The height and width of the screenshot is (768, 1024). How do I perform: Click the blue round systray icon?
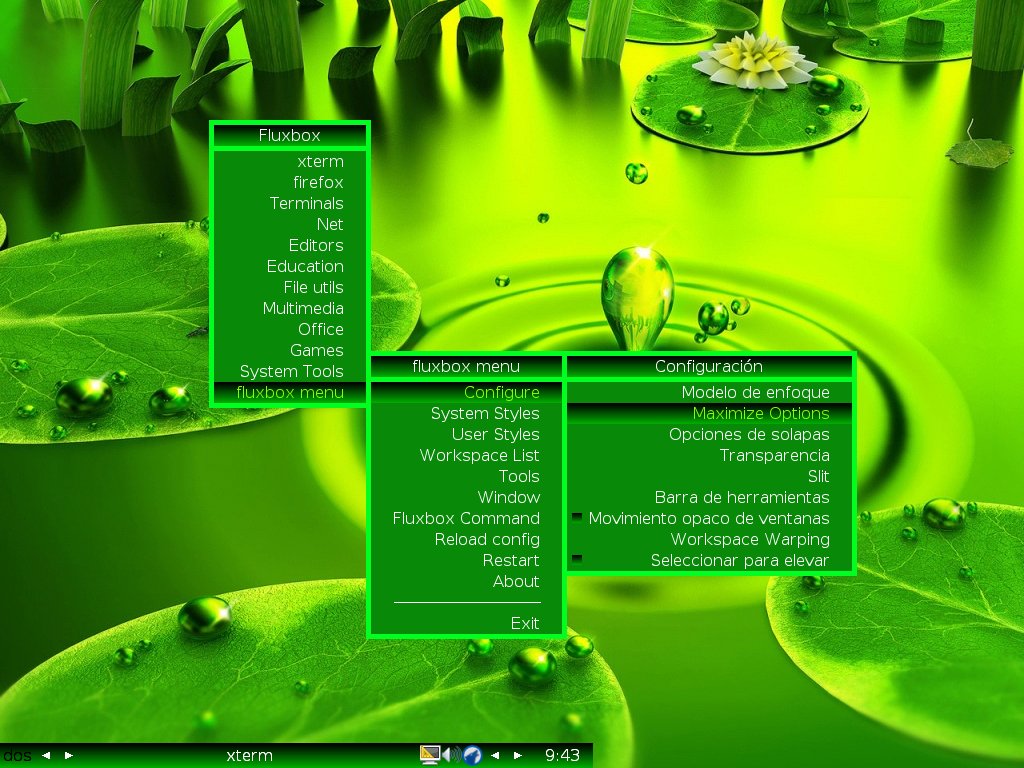pyautogui.click(x=473, y=755)
